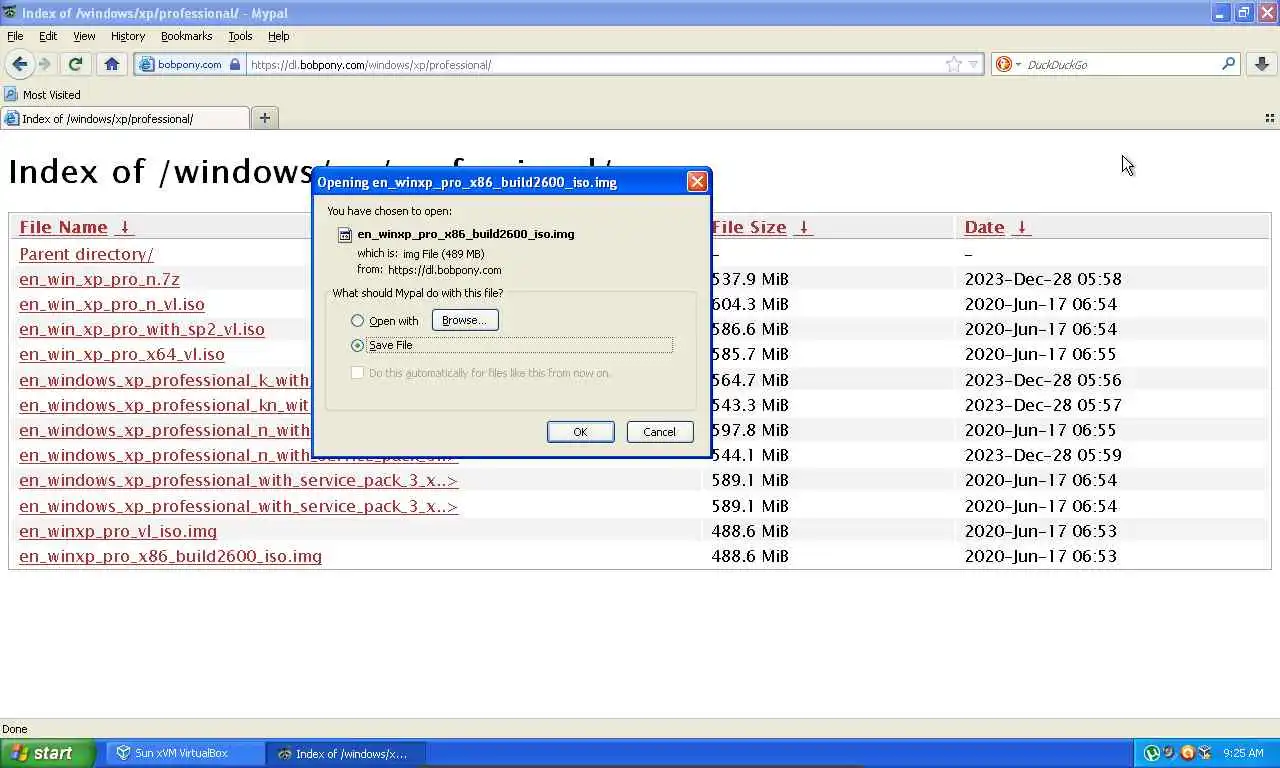The width and height of the screenshot is (1280, 768).
Task: Click File Size descending sort arrow
Action: pos(803,228)
